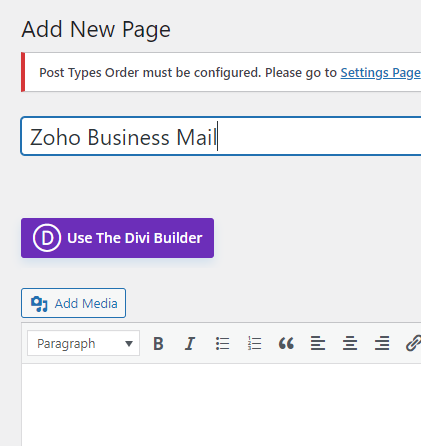
Task: Click the camera and music media icon
Action: pos(39,304)
